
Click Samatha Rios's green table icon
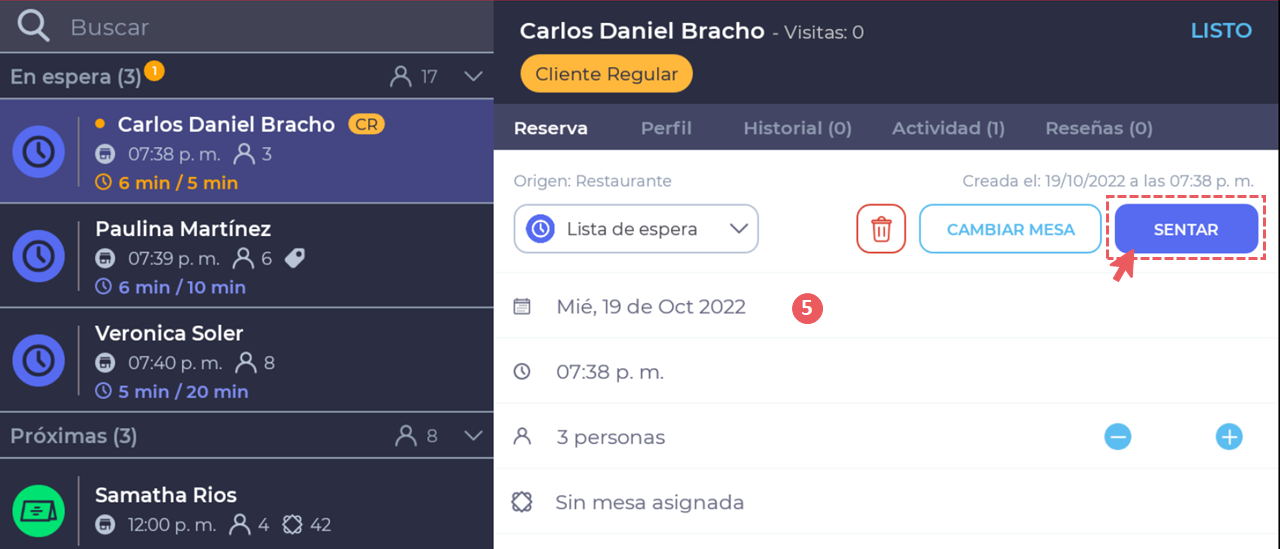[39, 511]
